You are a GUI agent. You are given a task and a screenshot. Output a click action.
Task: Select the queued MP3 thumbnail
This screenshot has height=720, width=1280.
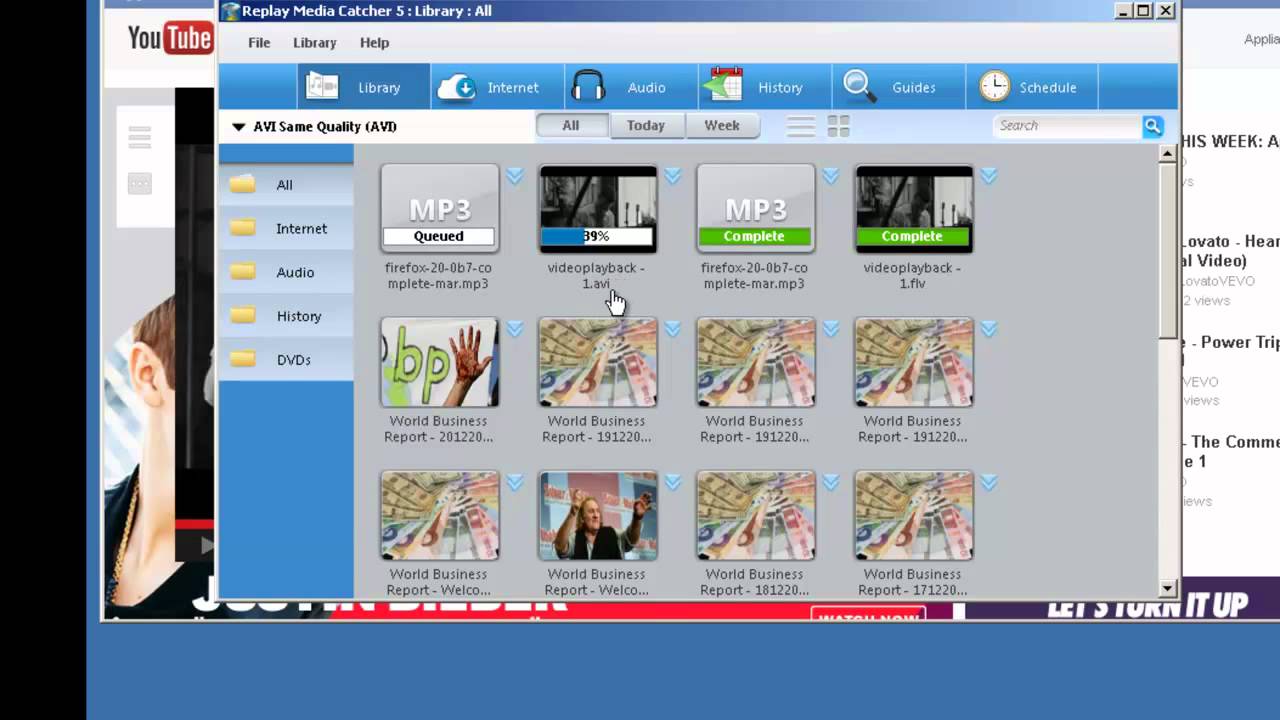tap(440, 208)
